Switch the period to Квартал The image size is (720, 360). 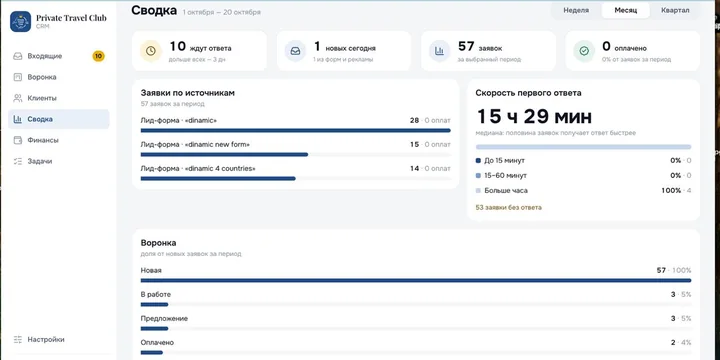[675, 11]
